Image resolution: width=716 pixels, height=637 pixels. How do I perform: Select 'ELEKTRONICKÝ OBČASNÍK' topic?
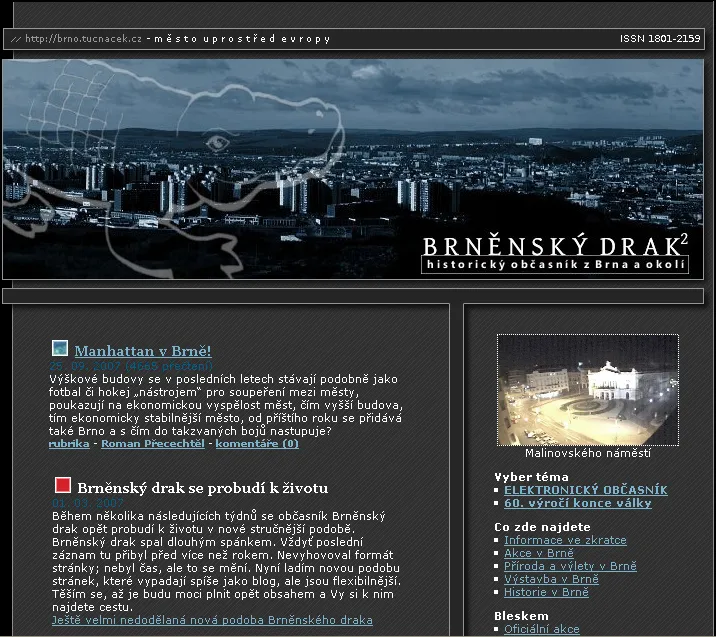[x=585, y=490]
